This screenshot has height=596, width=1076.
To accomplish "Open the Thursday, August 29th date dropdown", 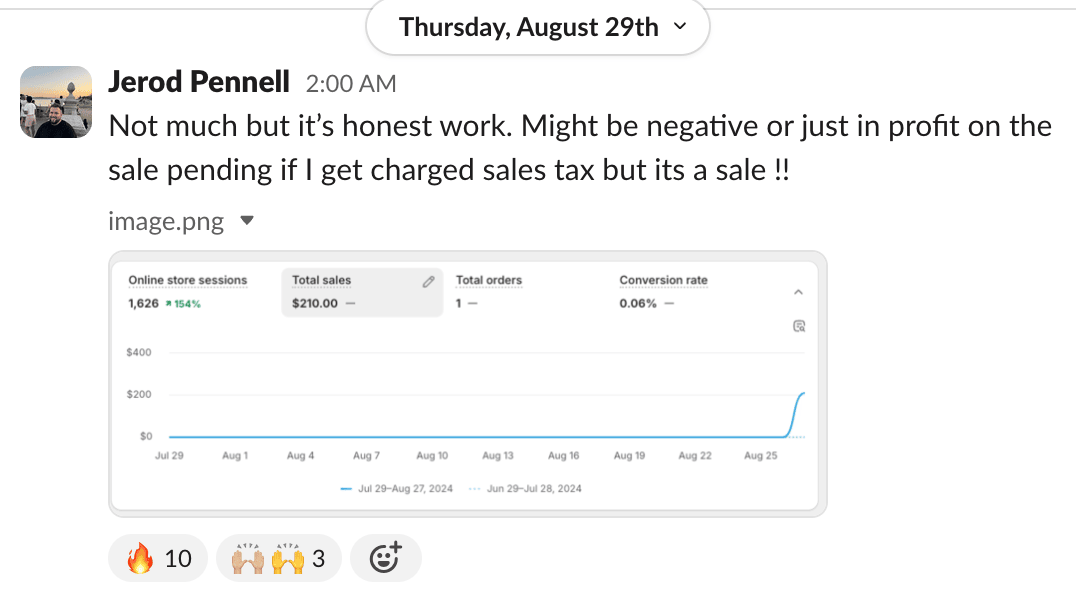I will click(538, 28).
